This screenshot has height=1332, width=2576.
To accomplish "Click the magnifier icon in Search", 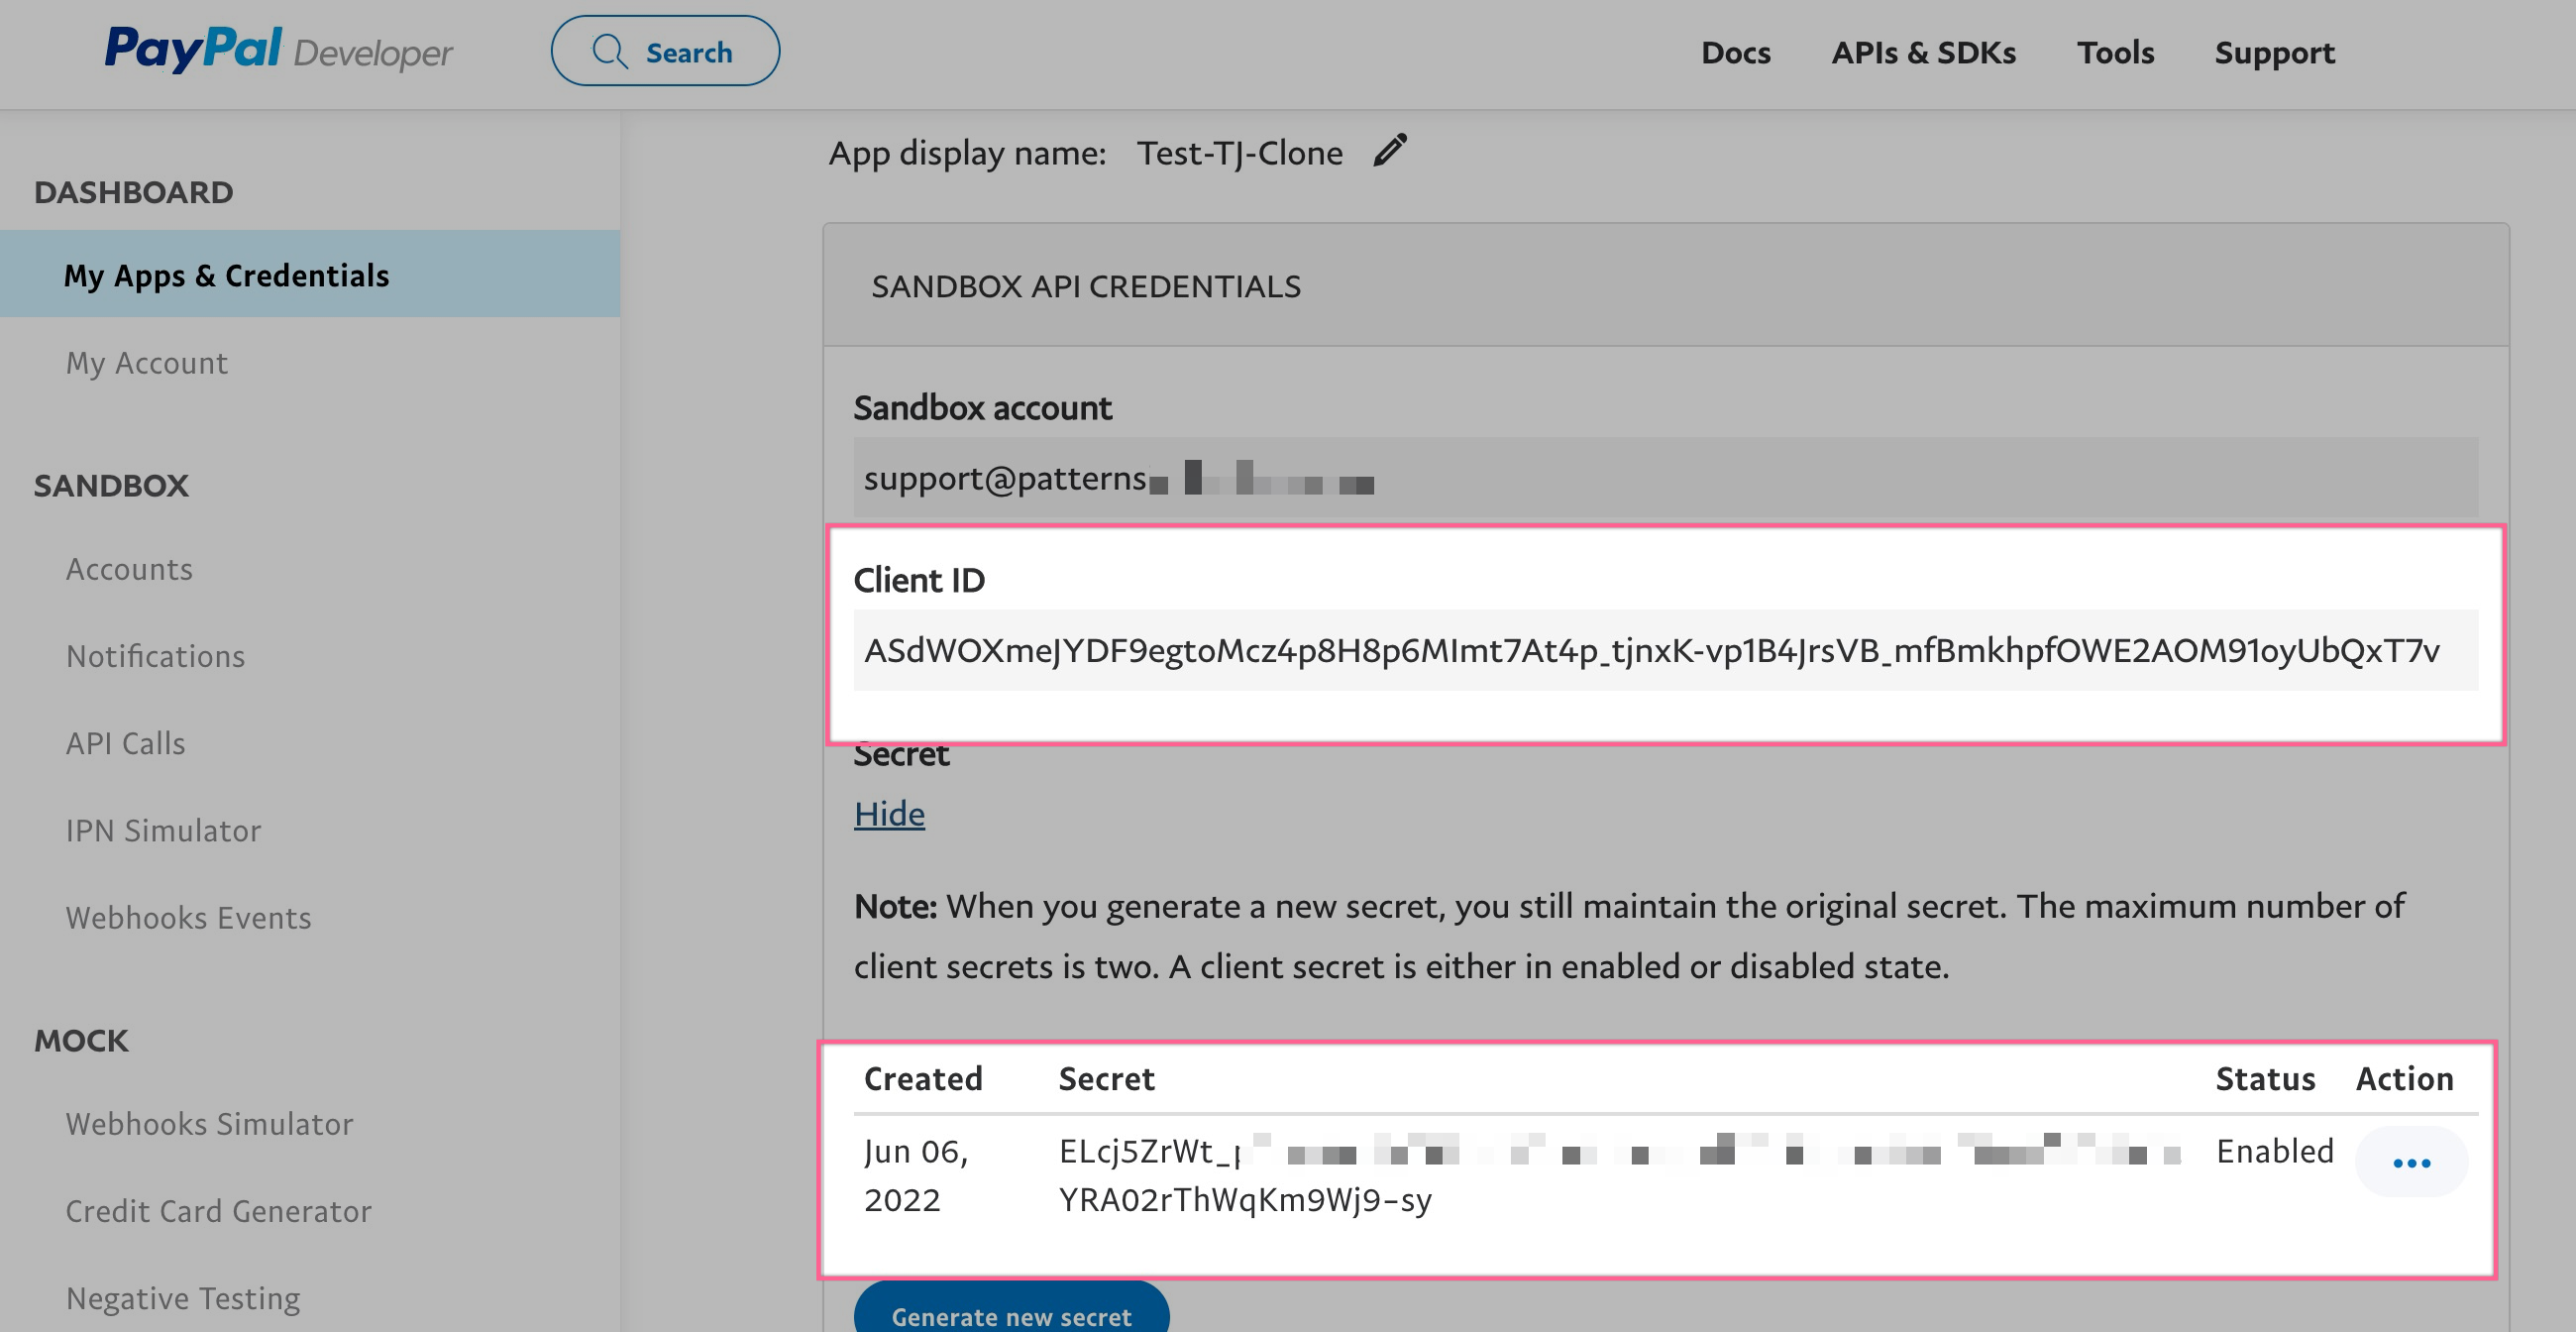I will [x=609, y=51].
